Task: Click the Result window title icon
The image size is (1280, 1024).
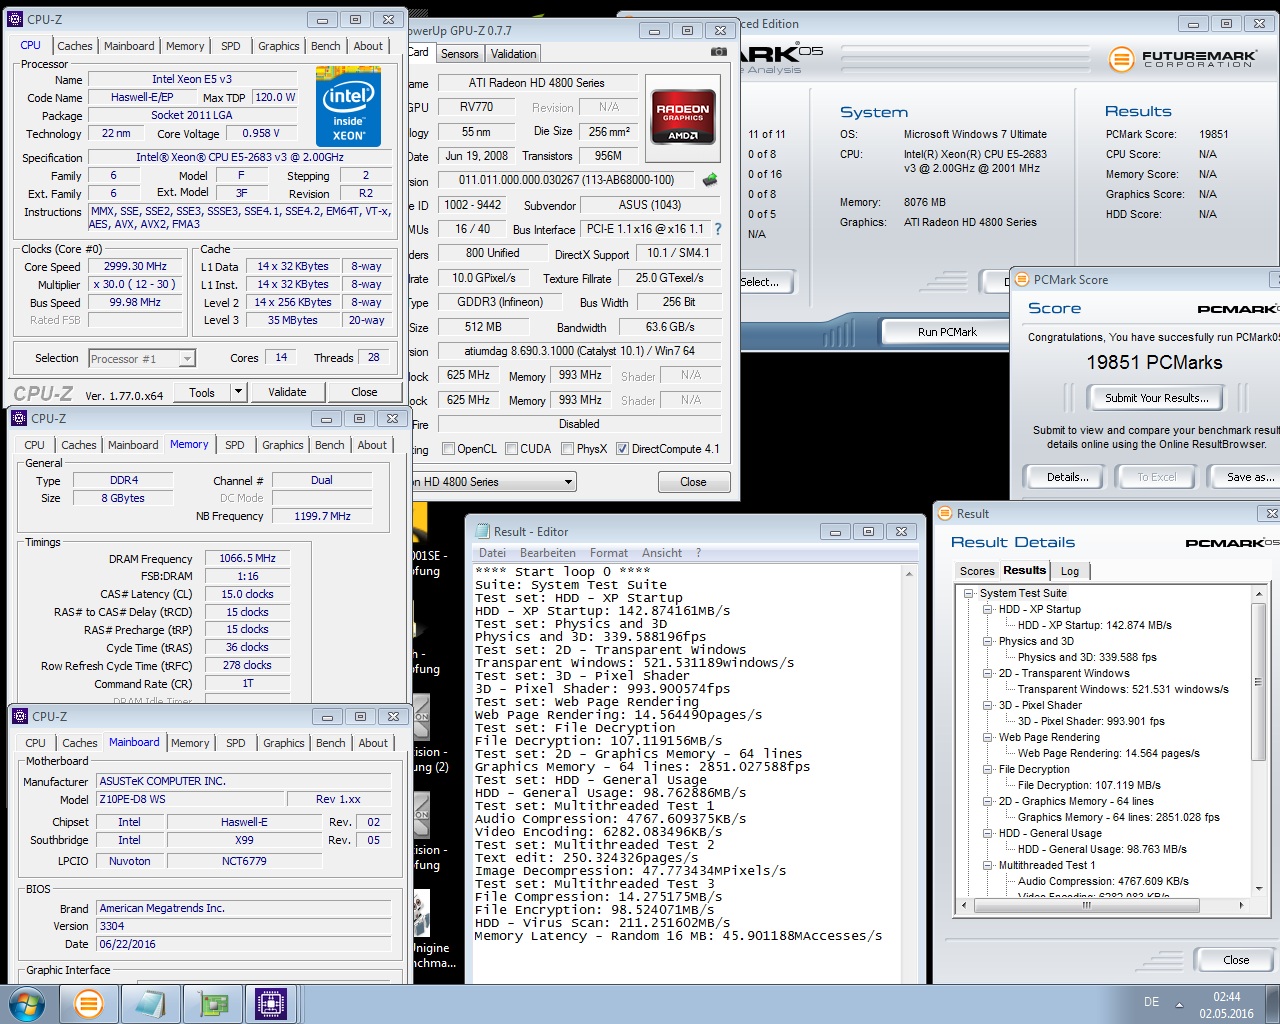Action: point(944,513)
